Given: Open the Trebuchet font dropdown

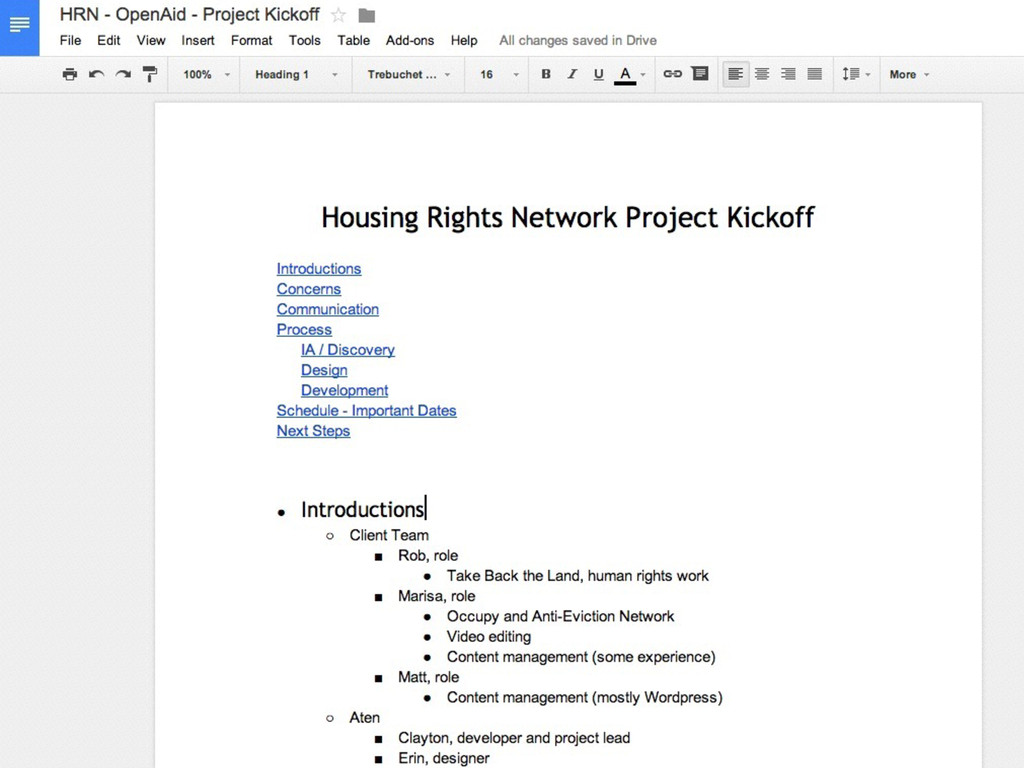Looking at the screenshot, I should point(408,74).
